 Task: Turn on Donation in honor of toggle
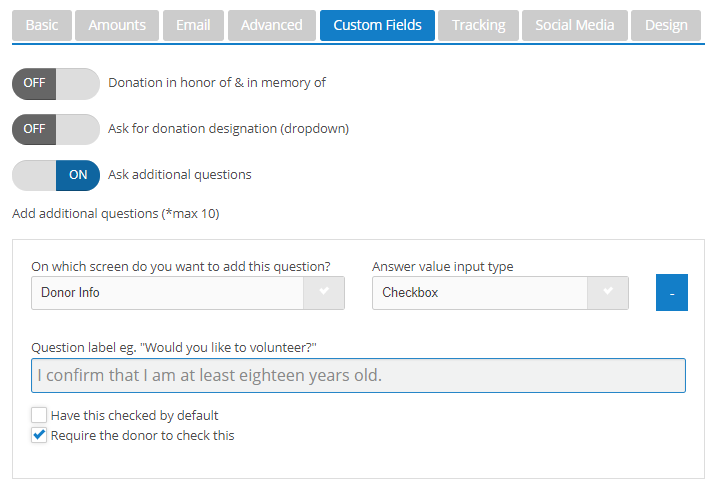[56, 83]
